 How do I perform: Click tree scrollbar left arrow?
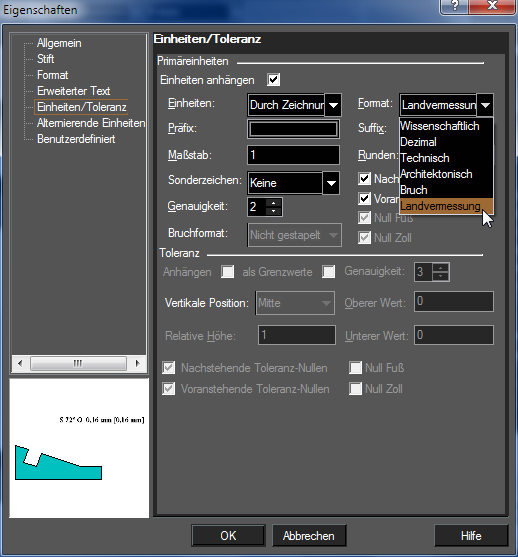point(20,363)
